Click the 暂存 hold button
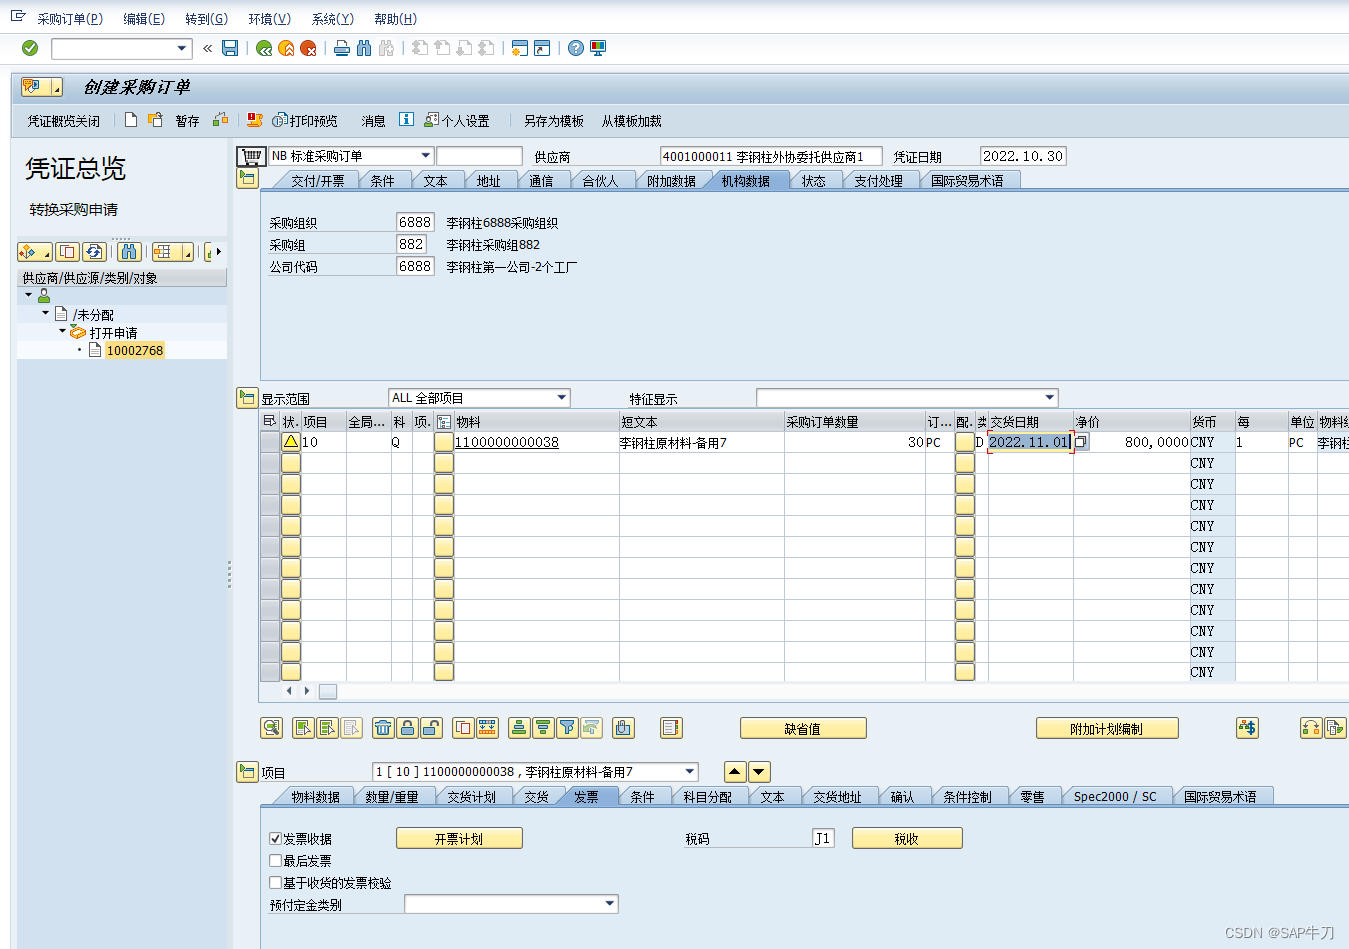The height and width of the screenshot is (949, 1349). [x=187, y=121]
